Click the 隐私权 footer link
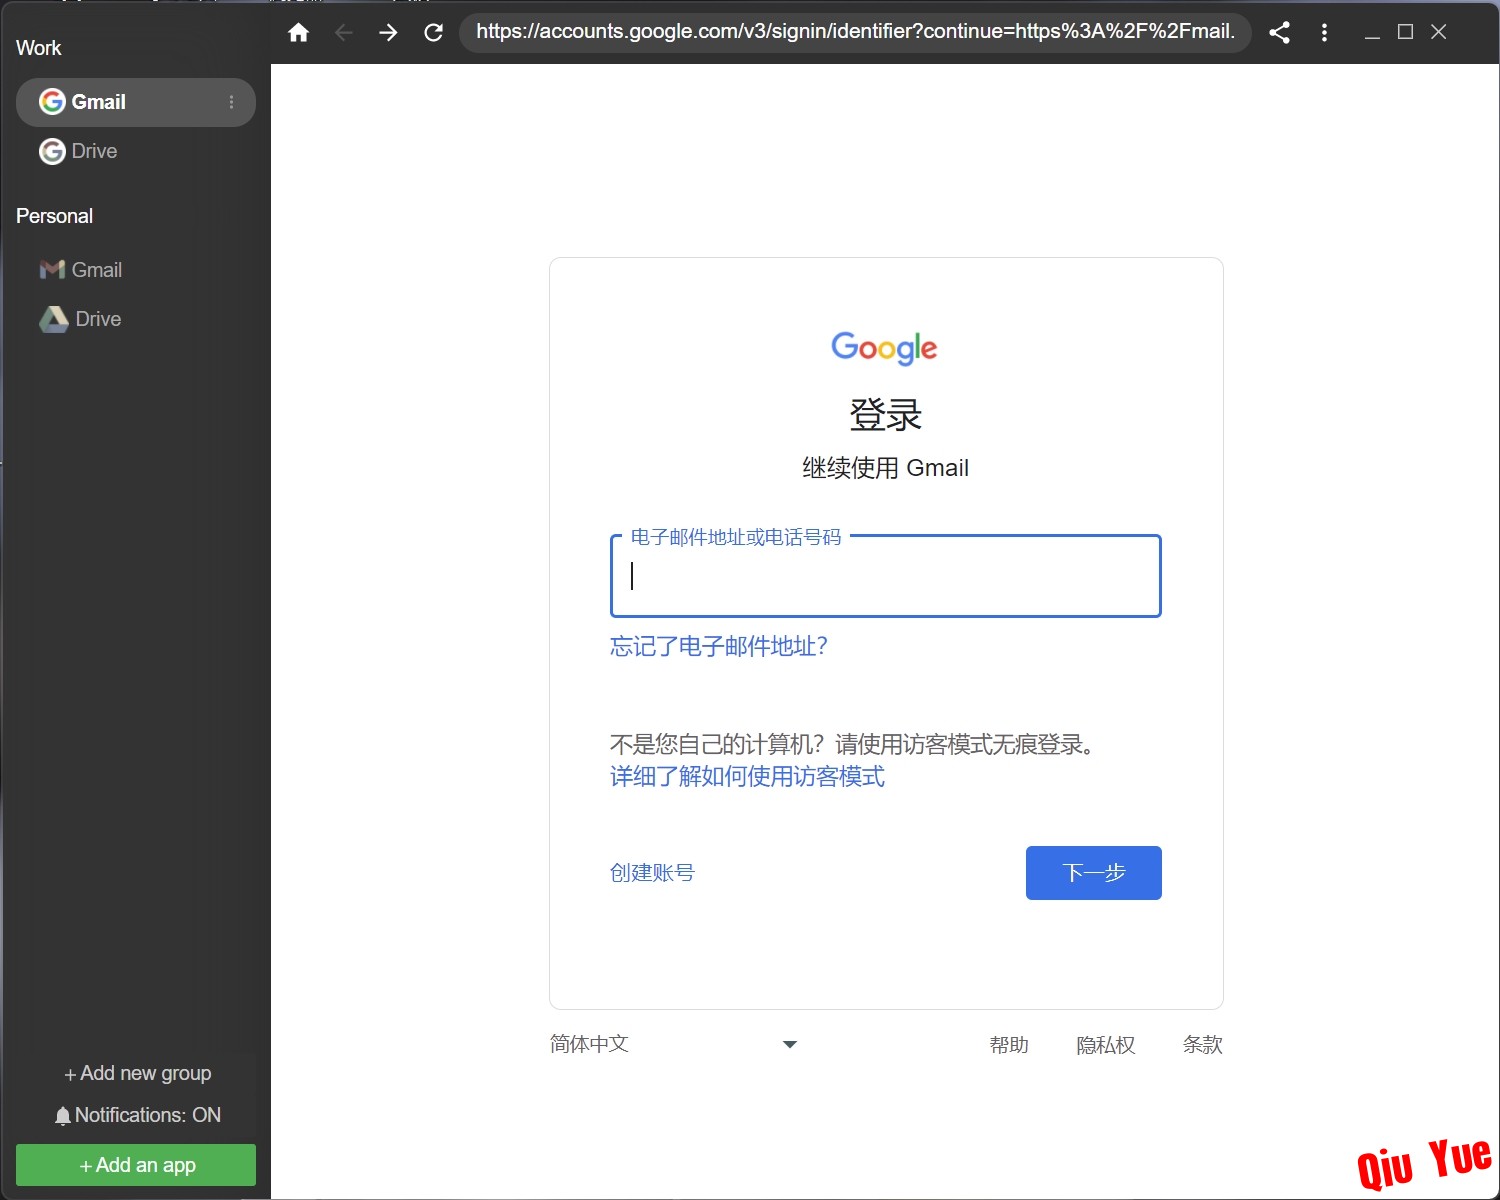Screen dimensions: 1500x1200 point(1106,1045)
